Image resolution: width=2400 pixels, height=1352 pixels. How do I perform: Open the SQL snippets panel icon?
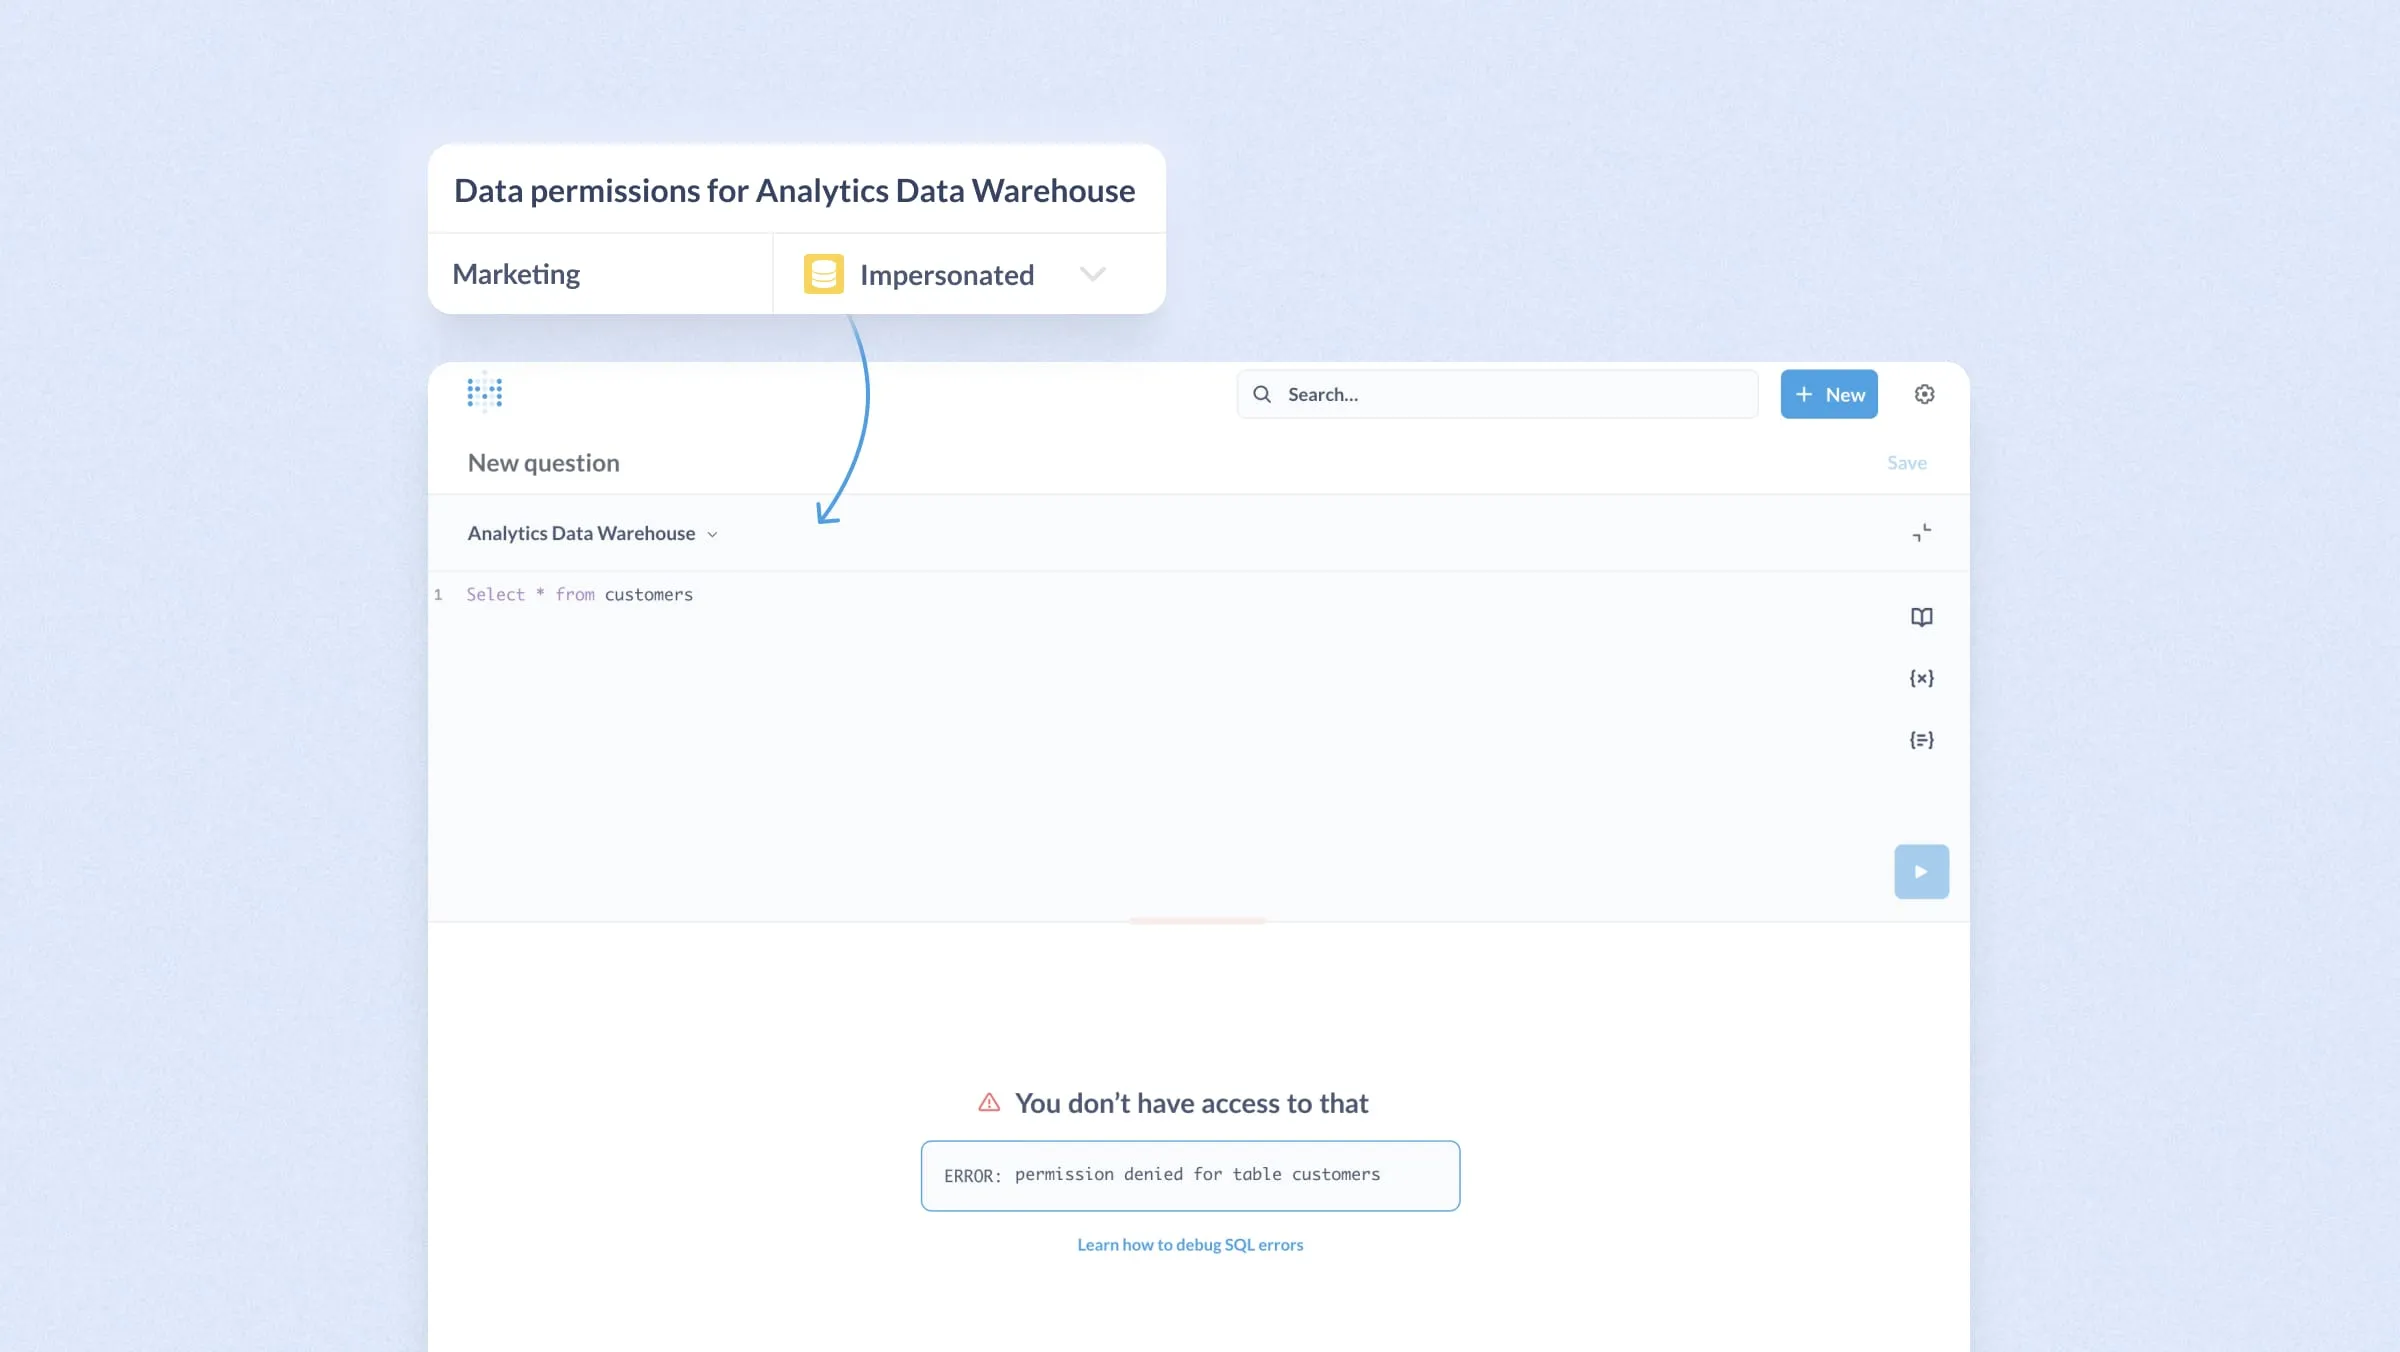(x=1921, y=740)
